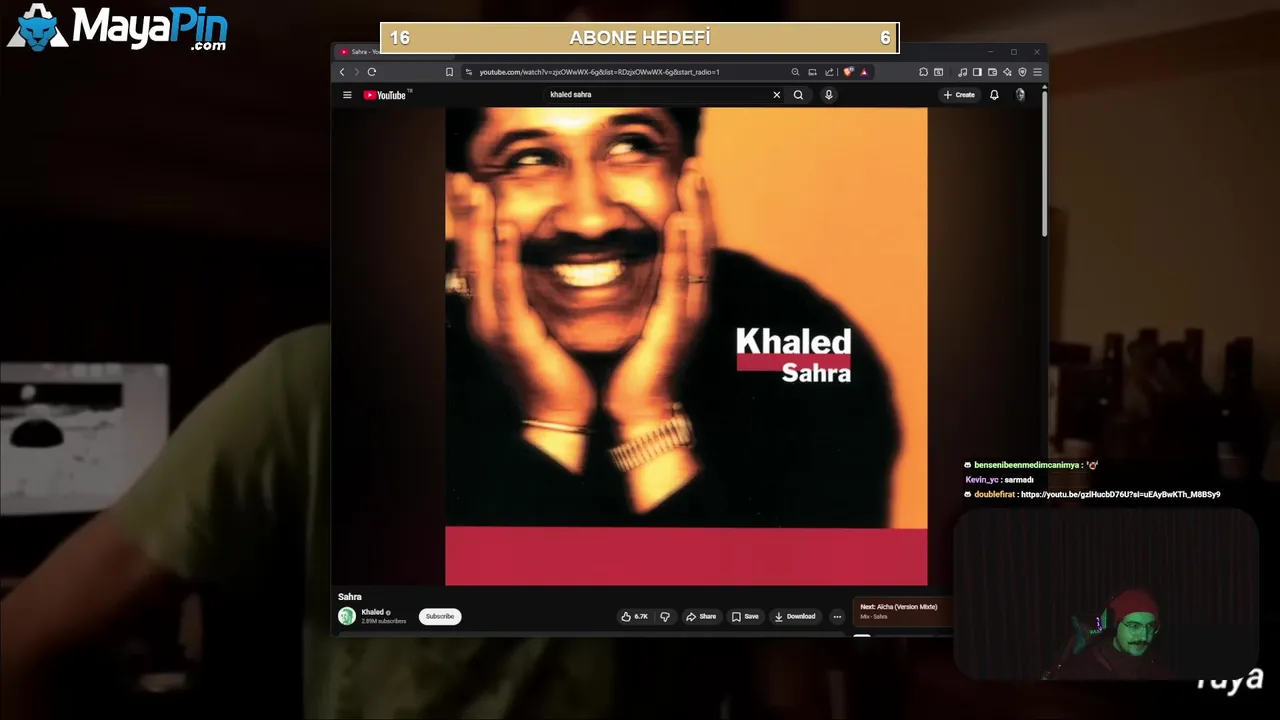Open the Khaled channel name link
Image resolution: width=1280 pixels, height=720 pixels.
tap(372, 612)
